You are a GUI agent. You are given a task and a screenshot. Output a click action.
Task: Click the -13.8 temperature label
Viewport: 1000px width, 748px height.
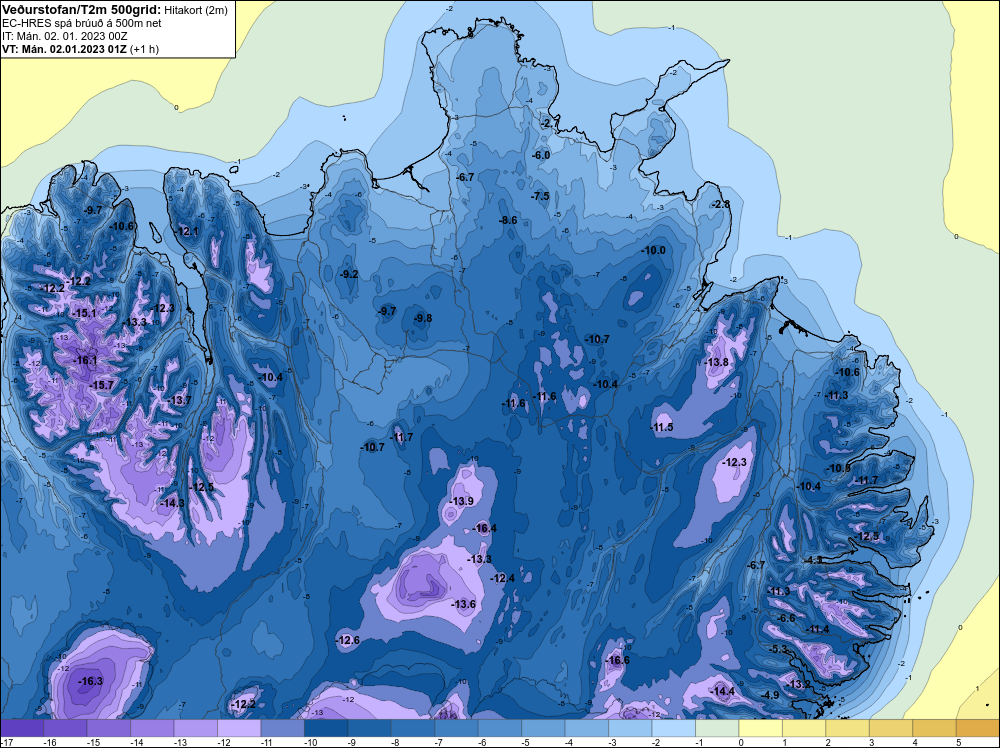pyautogui.click(x=716, y=362)
